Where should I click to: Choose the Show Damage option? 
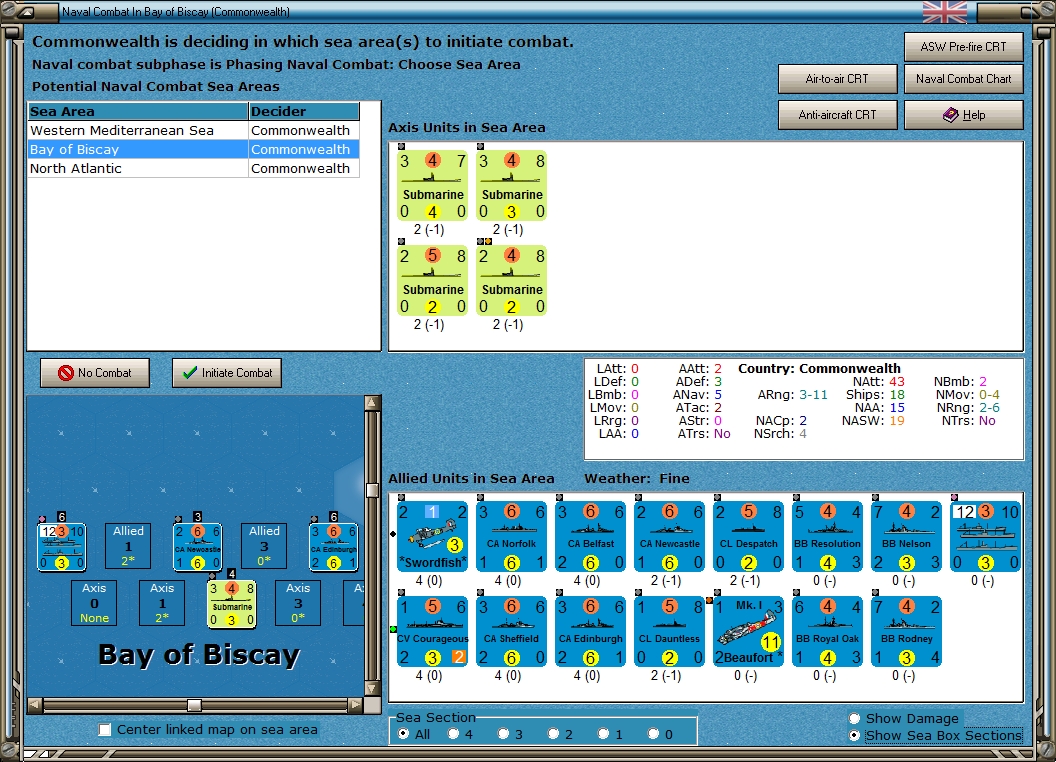point(855,718)
